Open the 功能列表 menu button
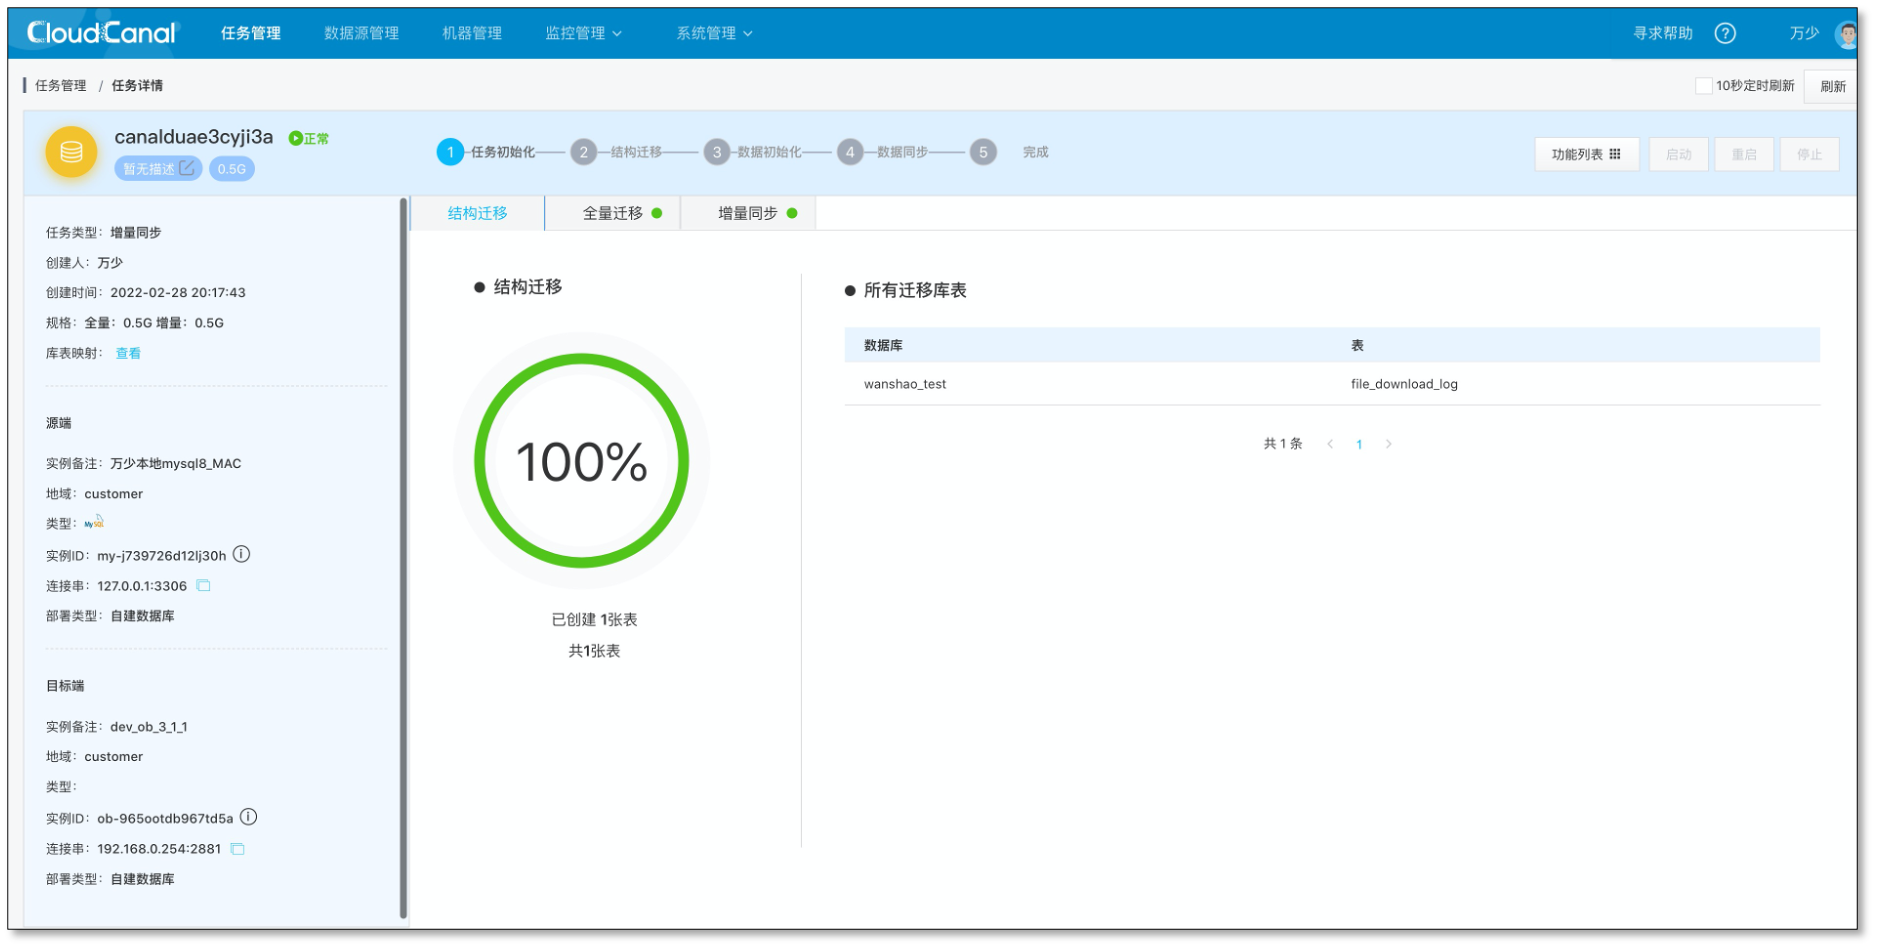The width and height of the screenshot is (1878, 950). pyautogui.click(x=1585, y=154)
